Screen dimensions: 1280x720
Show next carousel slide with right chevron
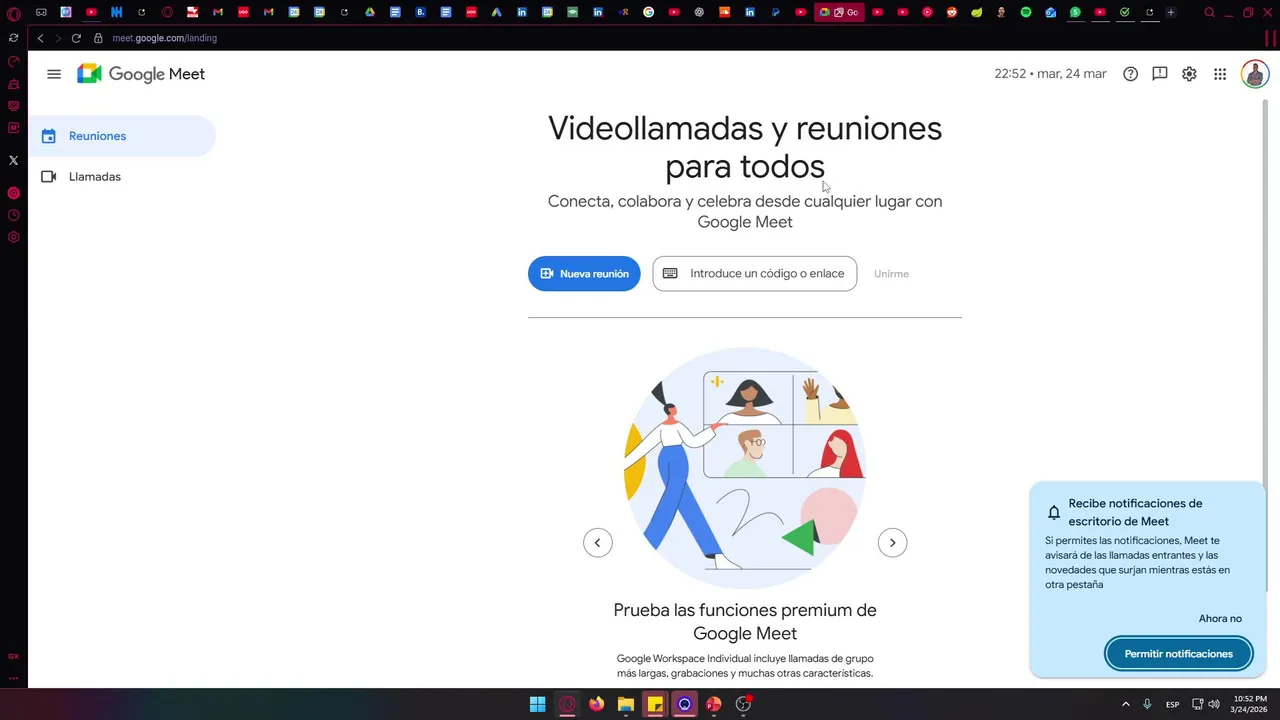click(892, 543)
